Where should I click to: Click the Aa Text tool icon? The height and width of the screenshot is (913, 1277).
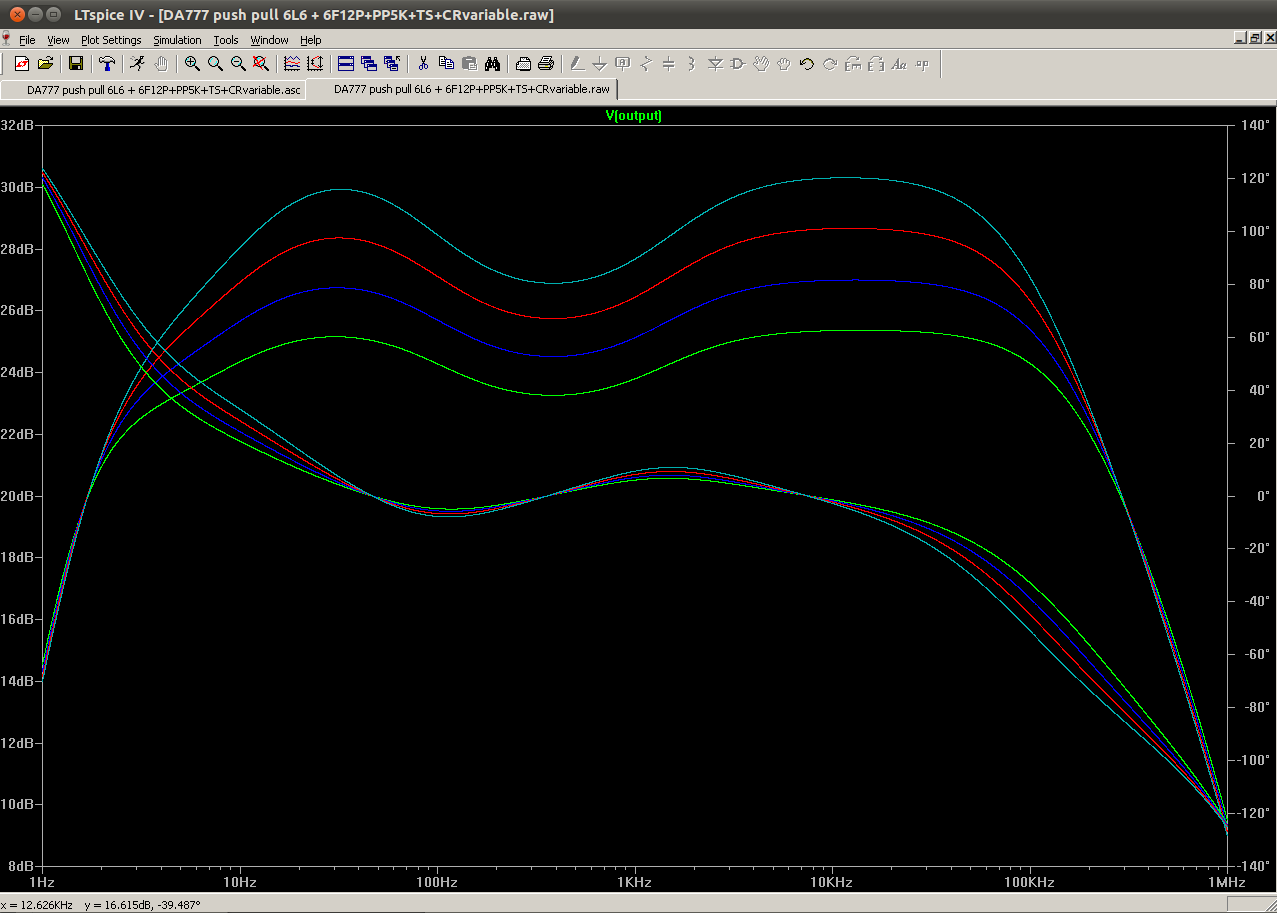click(x=899, y=64)
